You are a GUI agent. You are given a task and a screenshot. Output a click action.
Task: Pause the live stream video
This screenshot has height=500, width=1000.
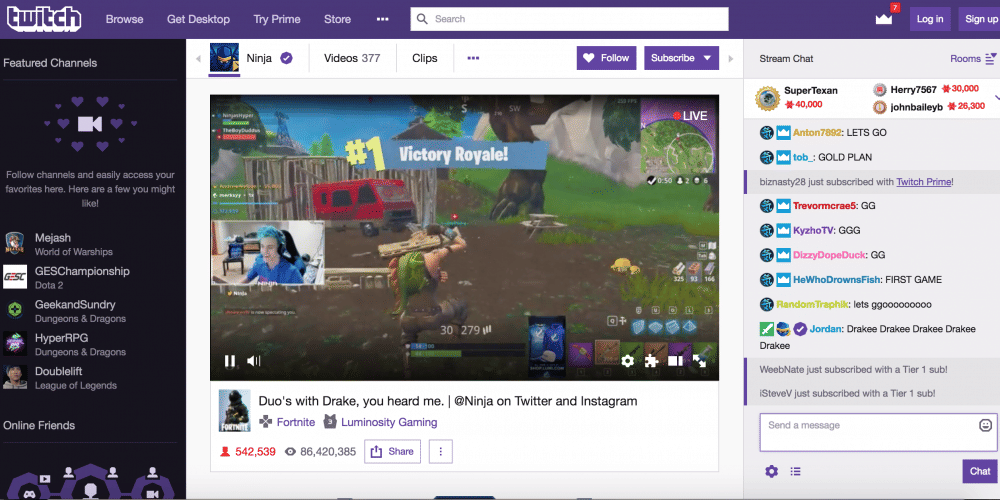coord(230,361)
